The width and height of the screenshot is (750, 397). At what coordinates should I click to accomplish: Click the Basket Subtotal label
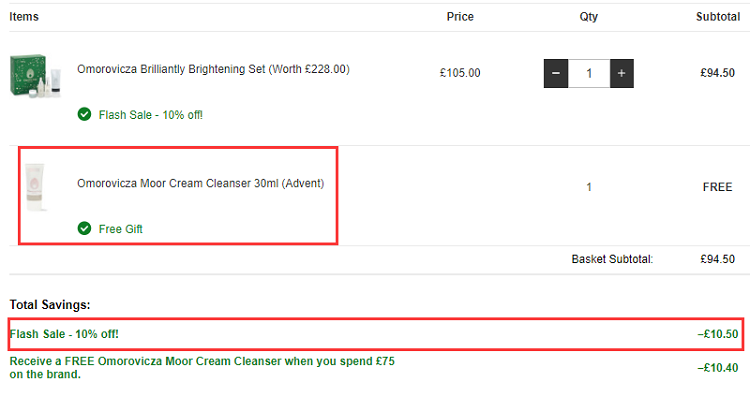pos(612,259)
